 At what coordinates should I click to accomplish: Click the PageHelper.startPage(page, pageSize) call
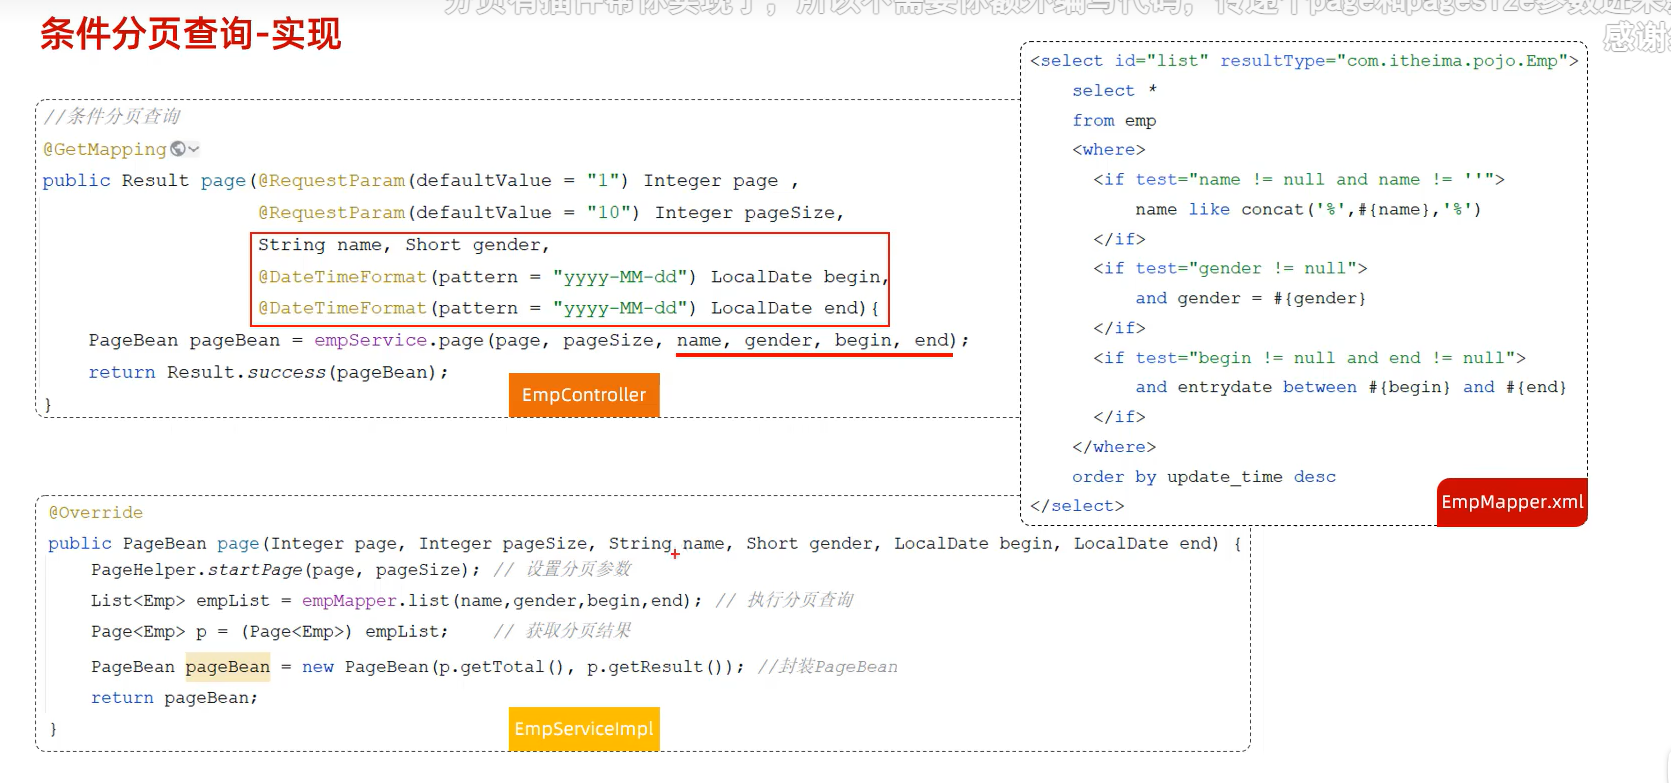(x=285, y=570)
